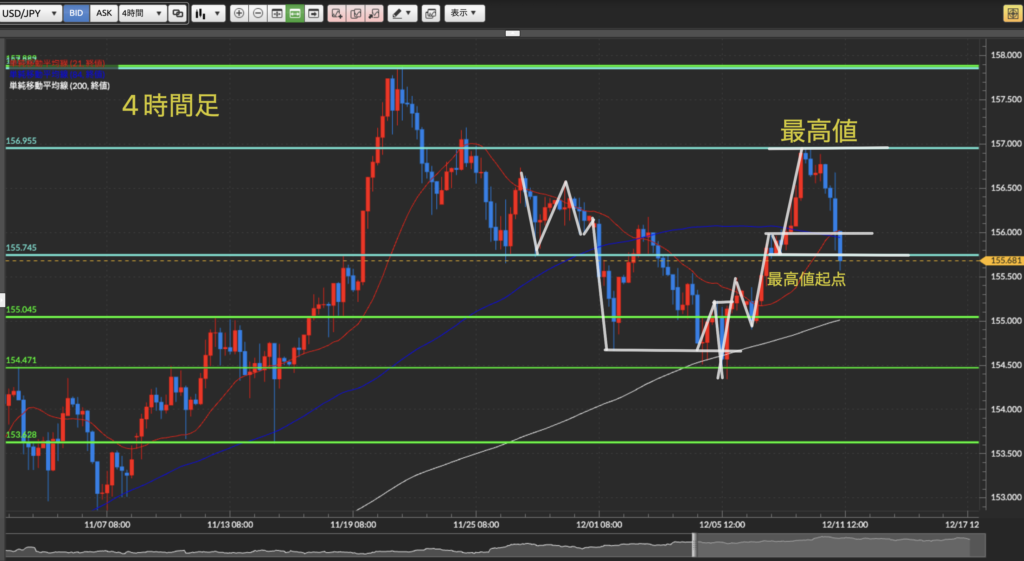Open the USD/JPY currency pair dropdown
This screenshot has height=561, width=1024.
[x=30, y=14]
